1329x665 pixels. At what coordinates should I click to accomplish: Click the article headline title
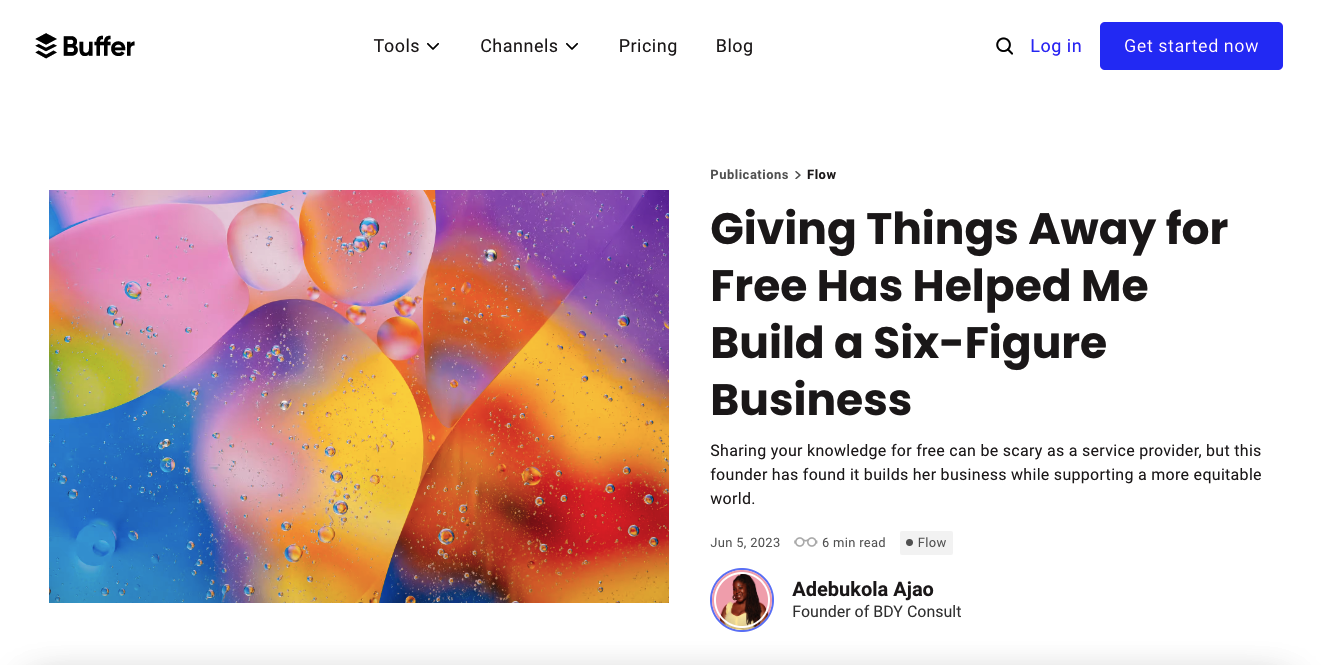(x=969, y=314)
